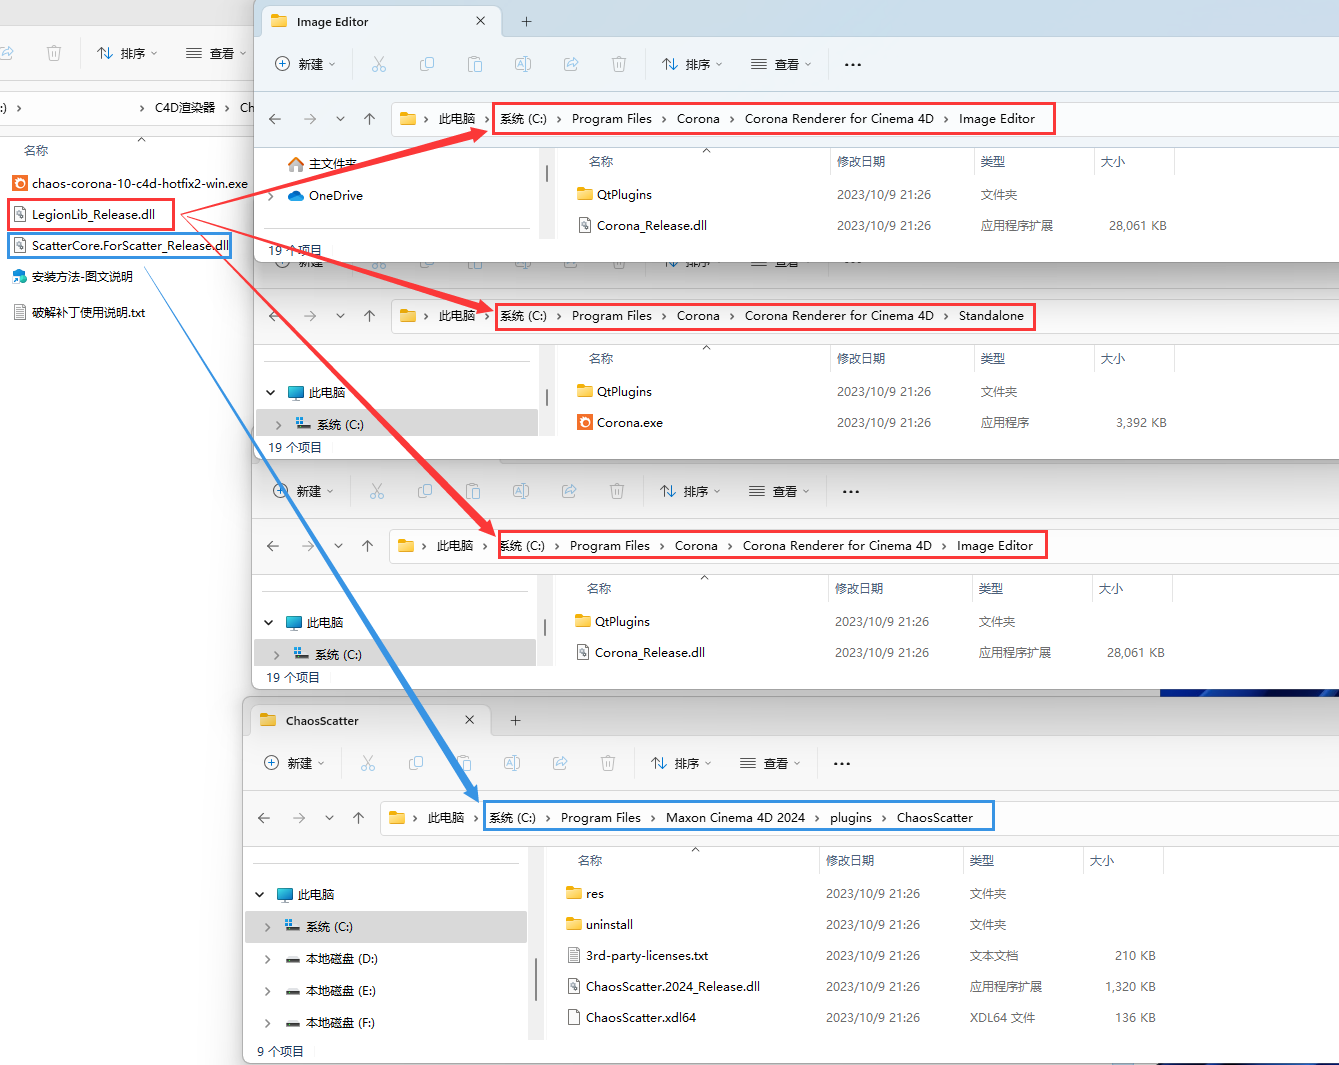Select the ChaosScatter.xdl64 file
This screenshot has height=1065, width=1339.
[640, 1018]
